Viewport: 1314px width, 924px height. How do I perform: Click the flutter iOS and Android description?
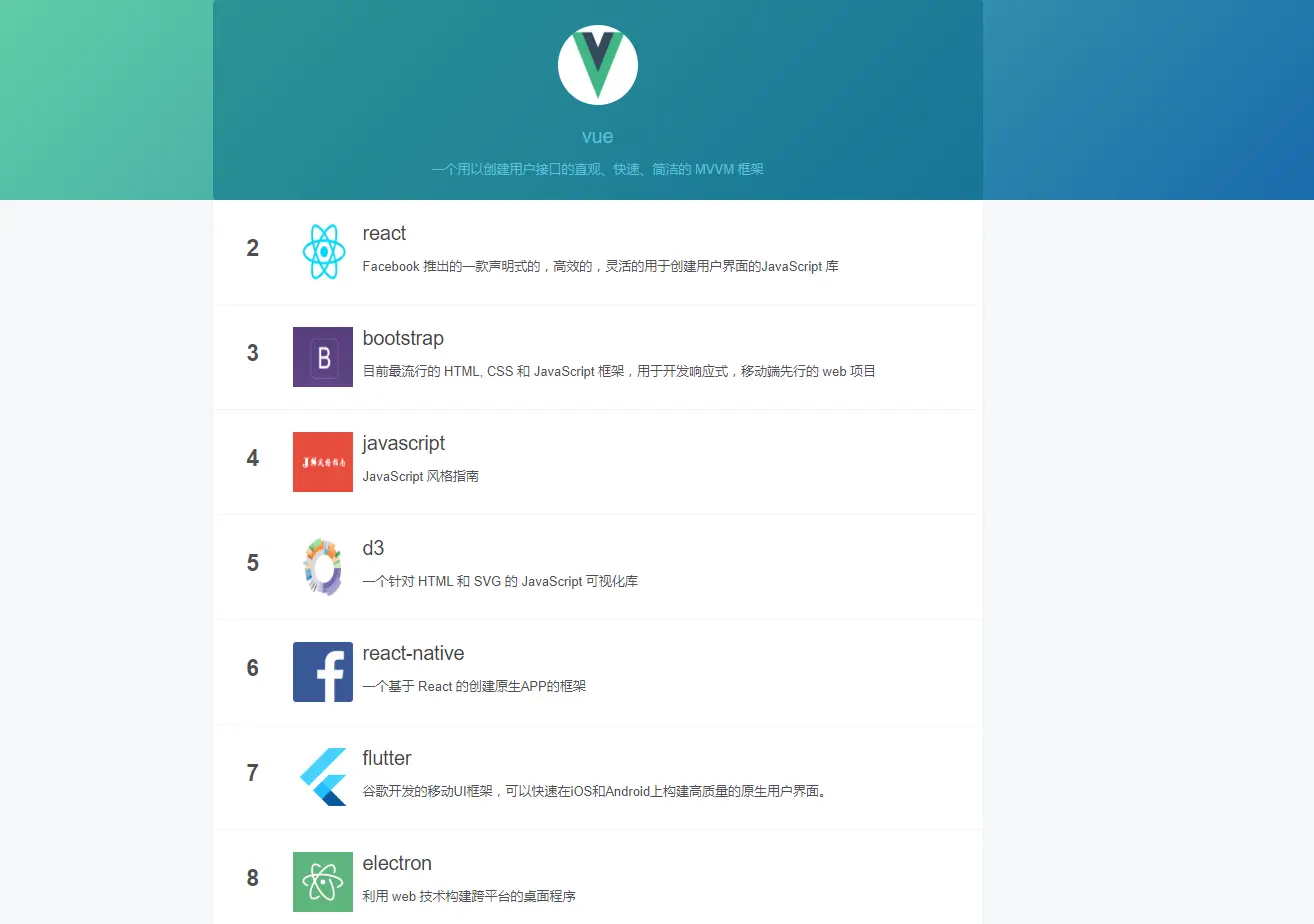tap(596, 792)
